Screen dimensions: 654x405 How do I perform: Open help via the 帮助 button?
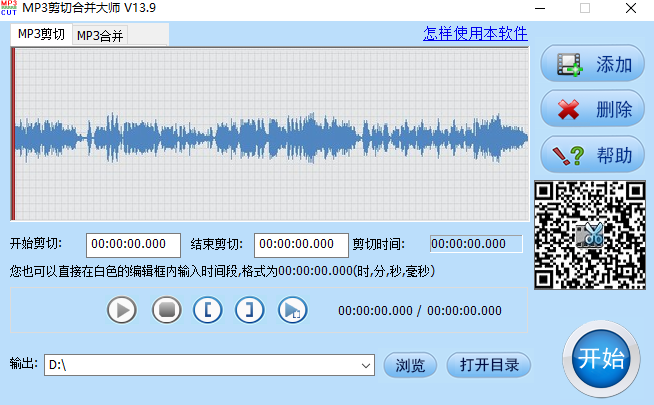pyautogui.click(x=593, y=155)
